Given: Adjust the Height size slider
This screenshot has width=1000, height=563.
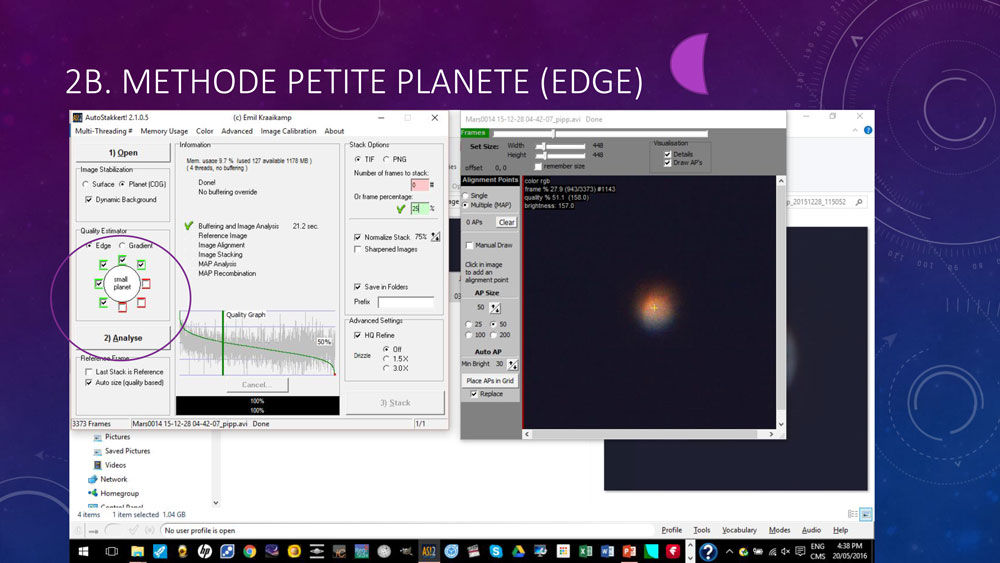Looking at the screenshot, I should (x=561, y=155).
